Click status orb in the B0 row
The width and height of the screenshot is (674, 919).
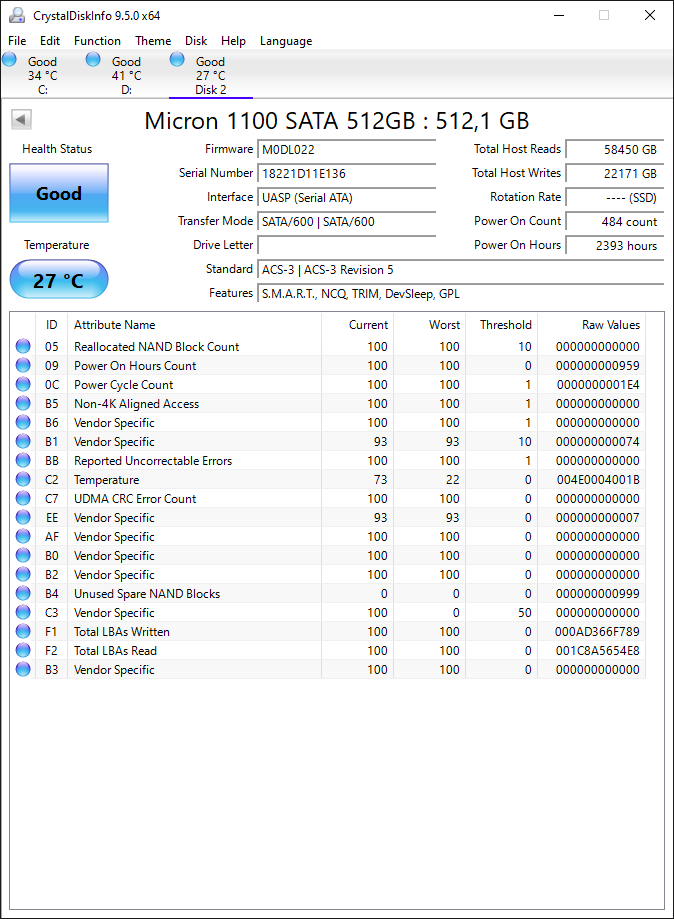23,555
